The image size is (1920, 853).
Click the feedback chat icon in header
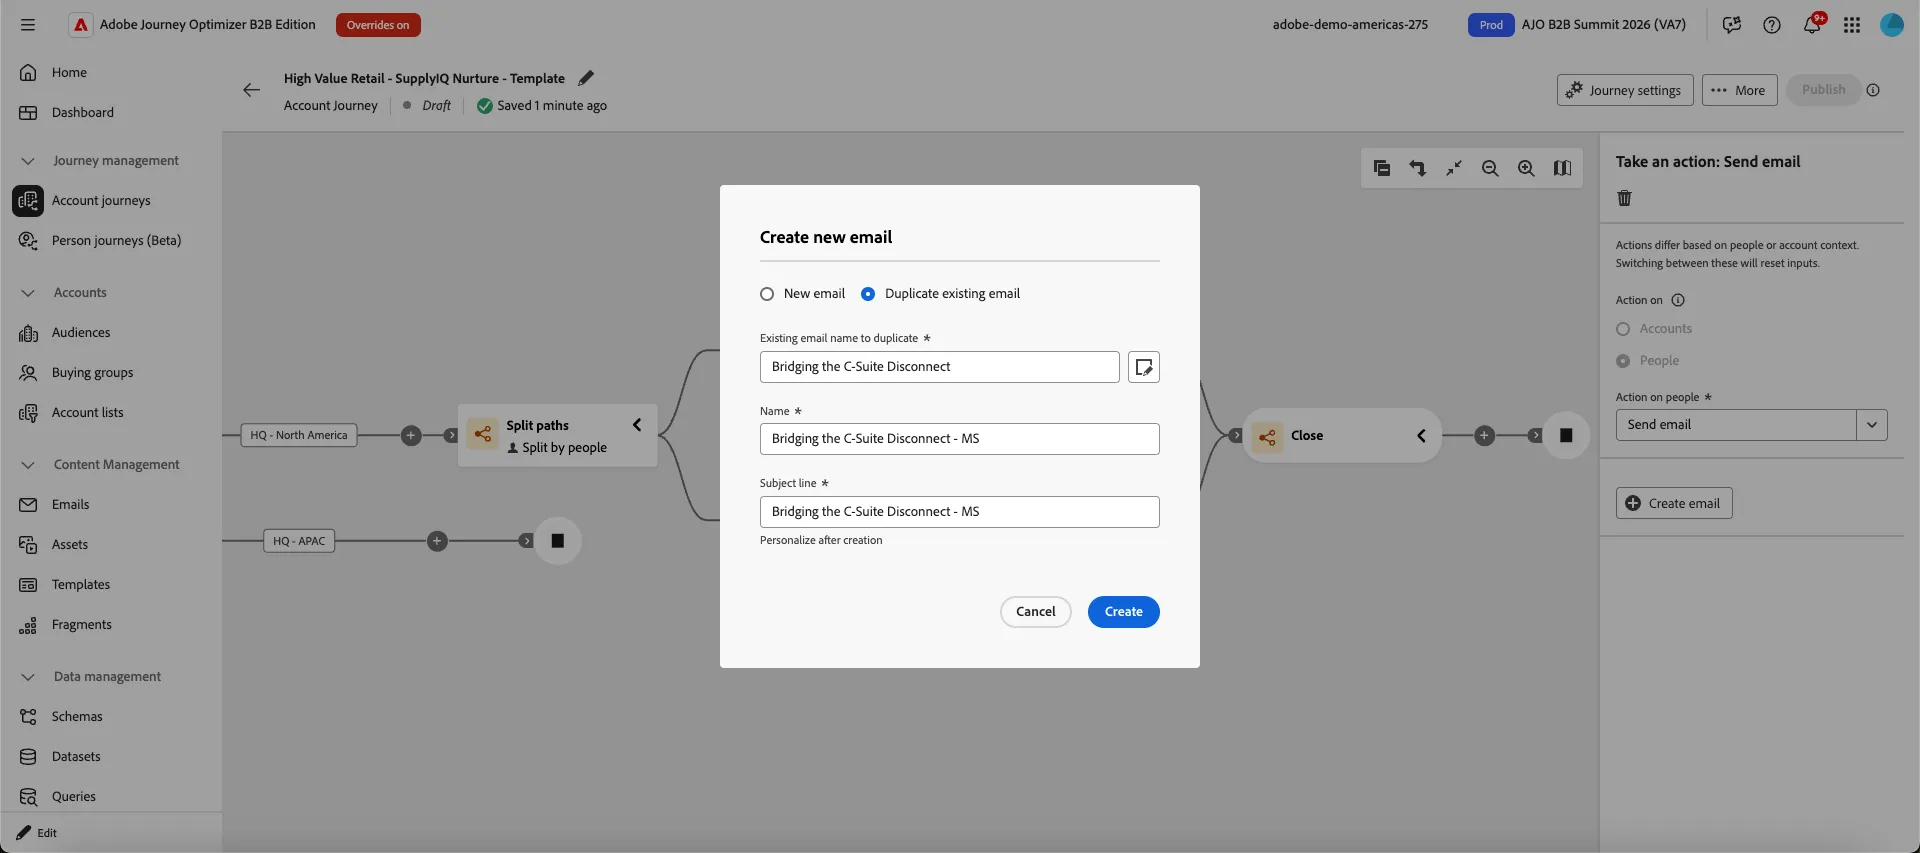(1732, 25)
